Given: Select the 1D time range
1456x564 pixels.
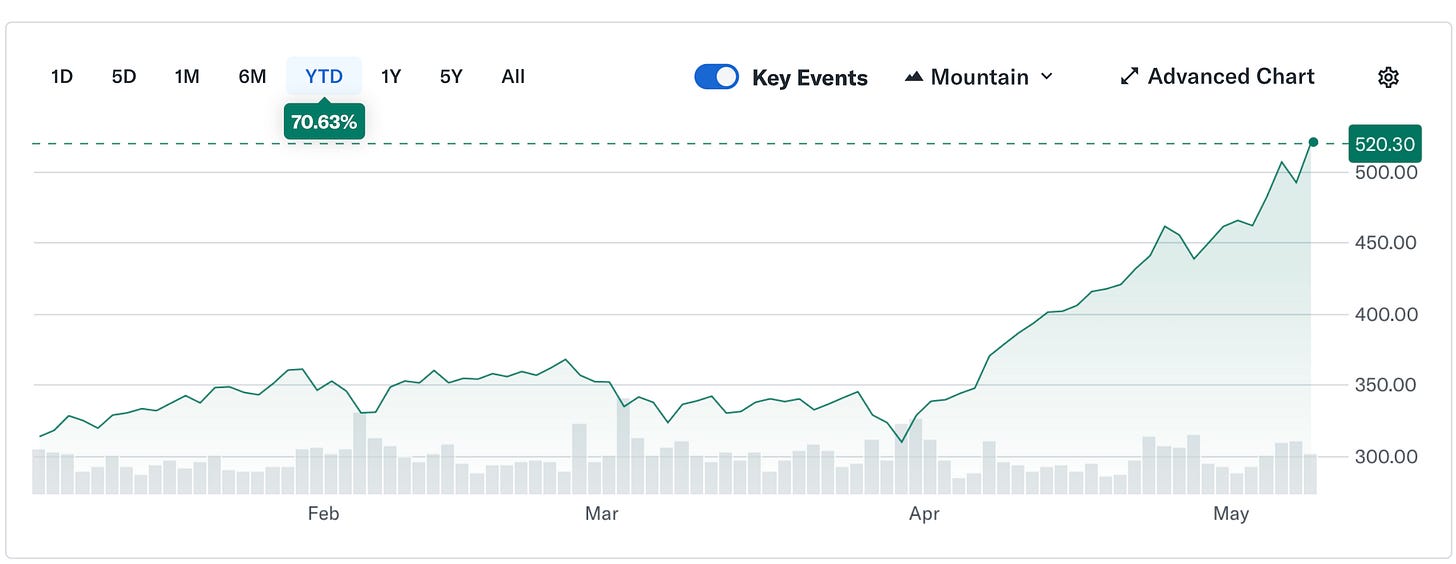Looking at the screenshot, I should coord(62,77).
